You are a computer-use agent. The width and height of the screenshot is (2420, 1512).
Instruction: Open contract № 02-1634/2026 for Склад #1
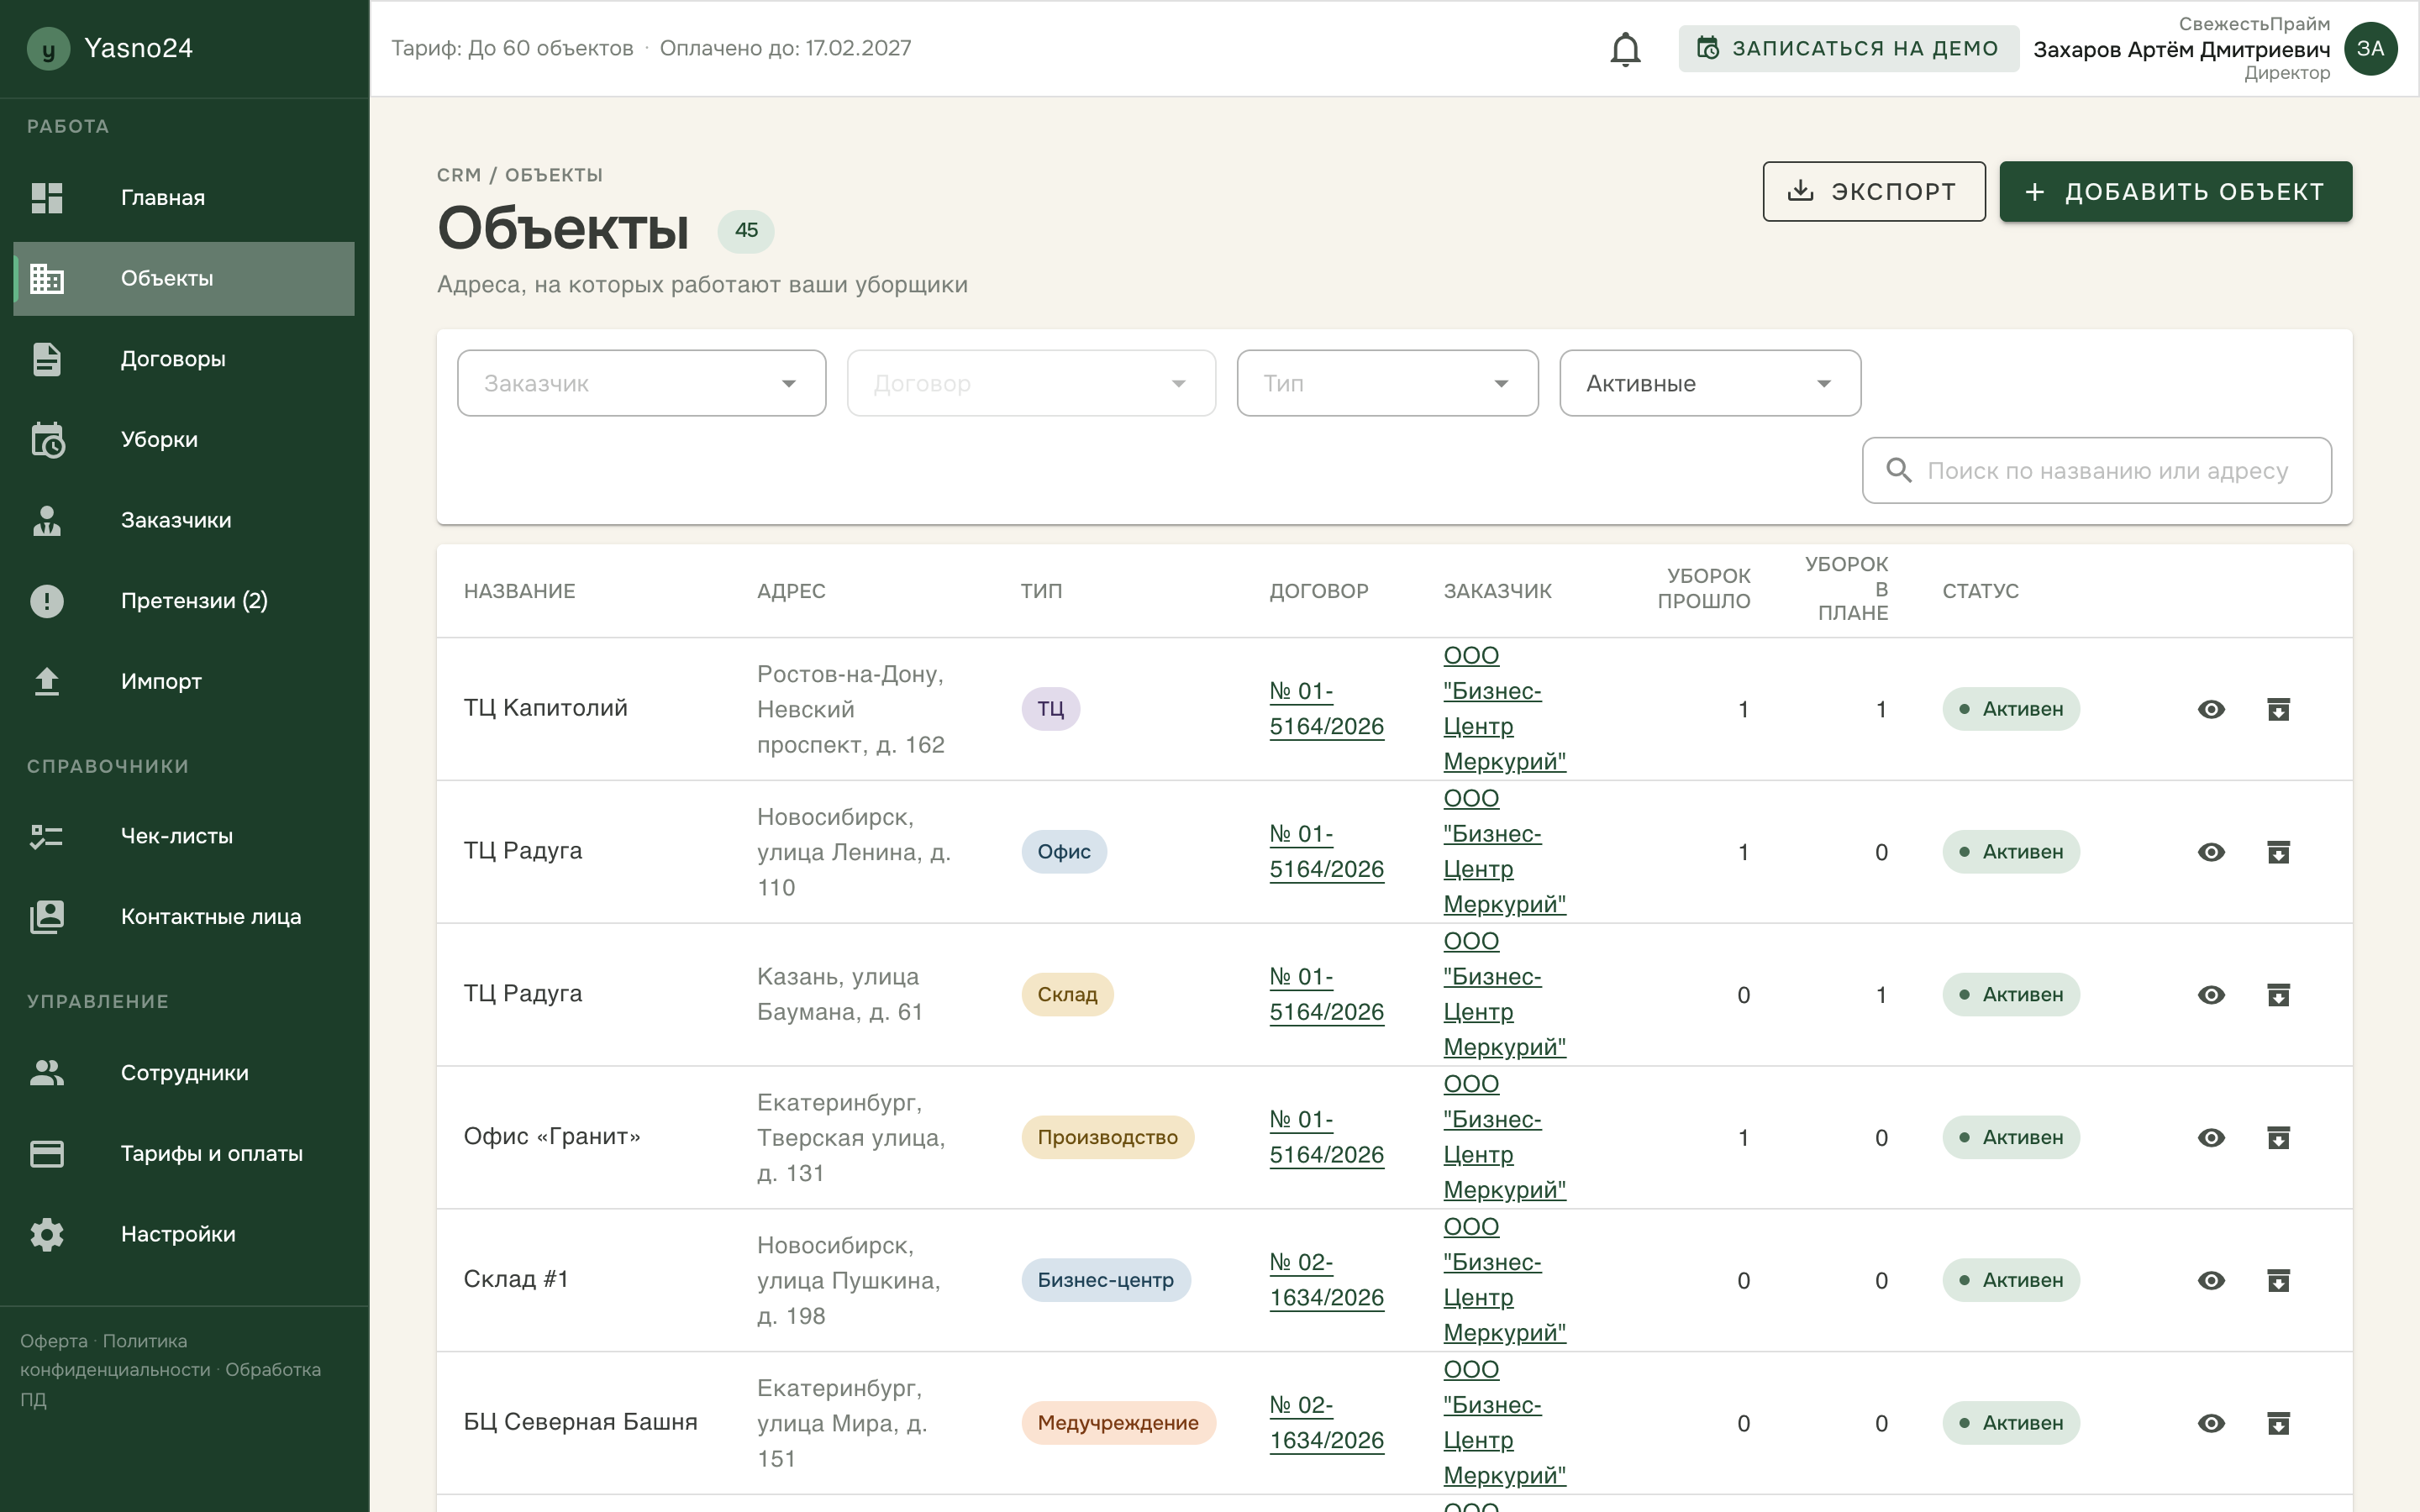1326,1281
